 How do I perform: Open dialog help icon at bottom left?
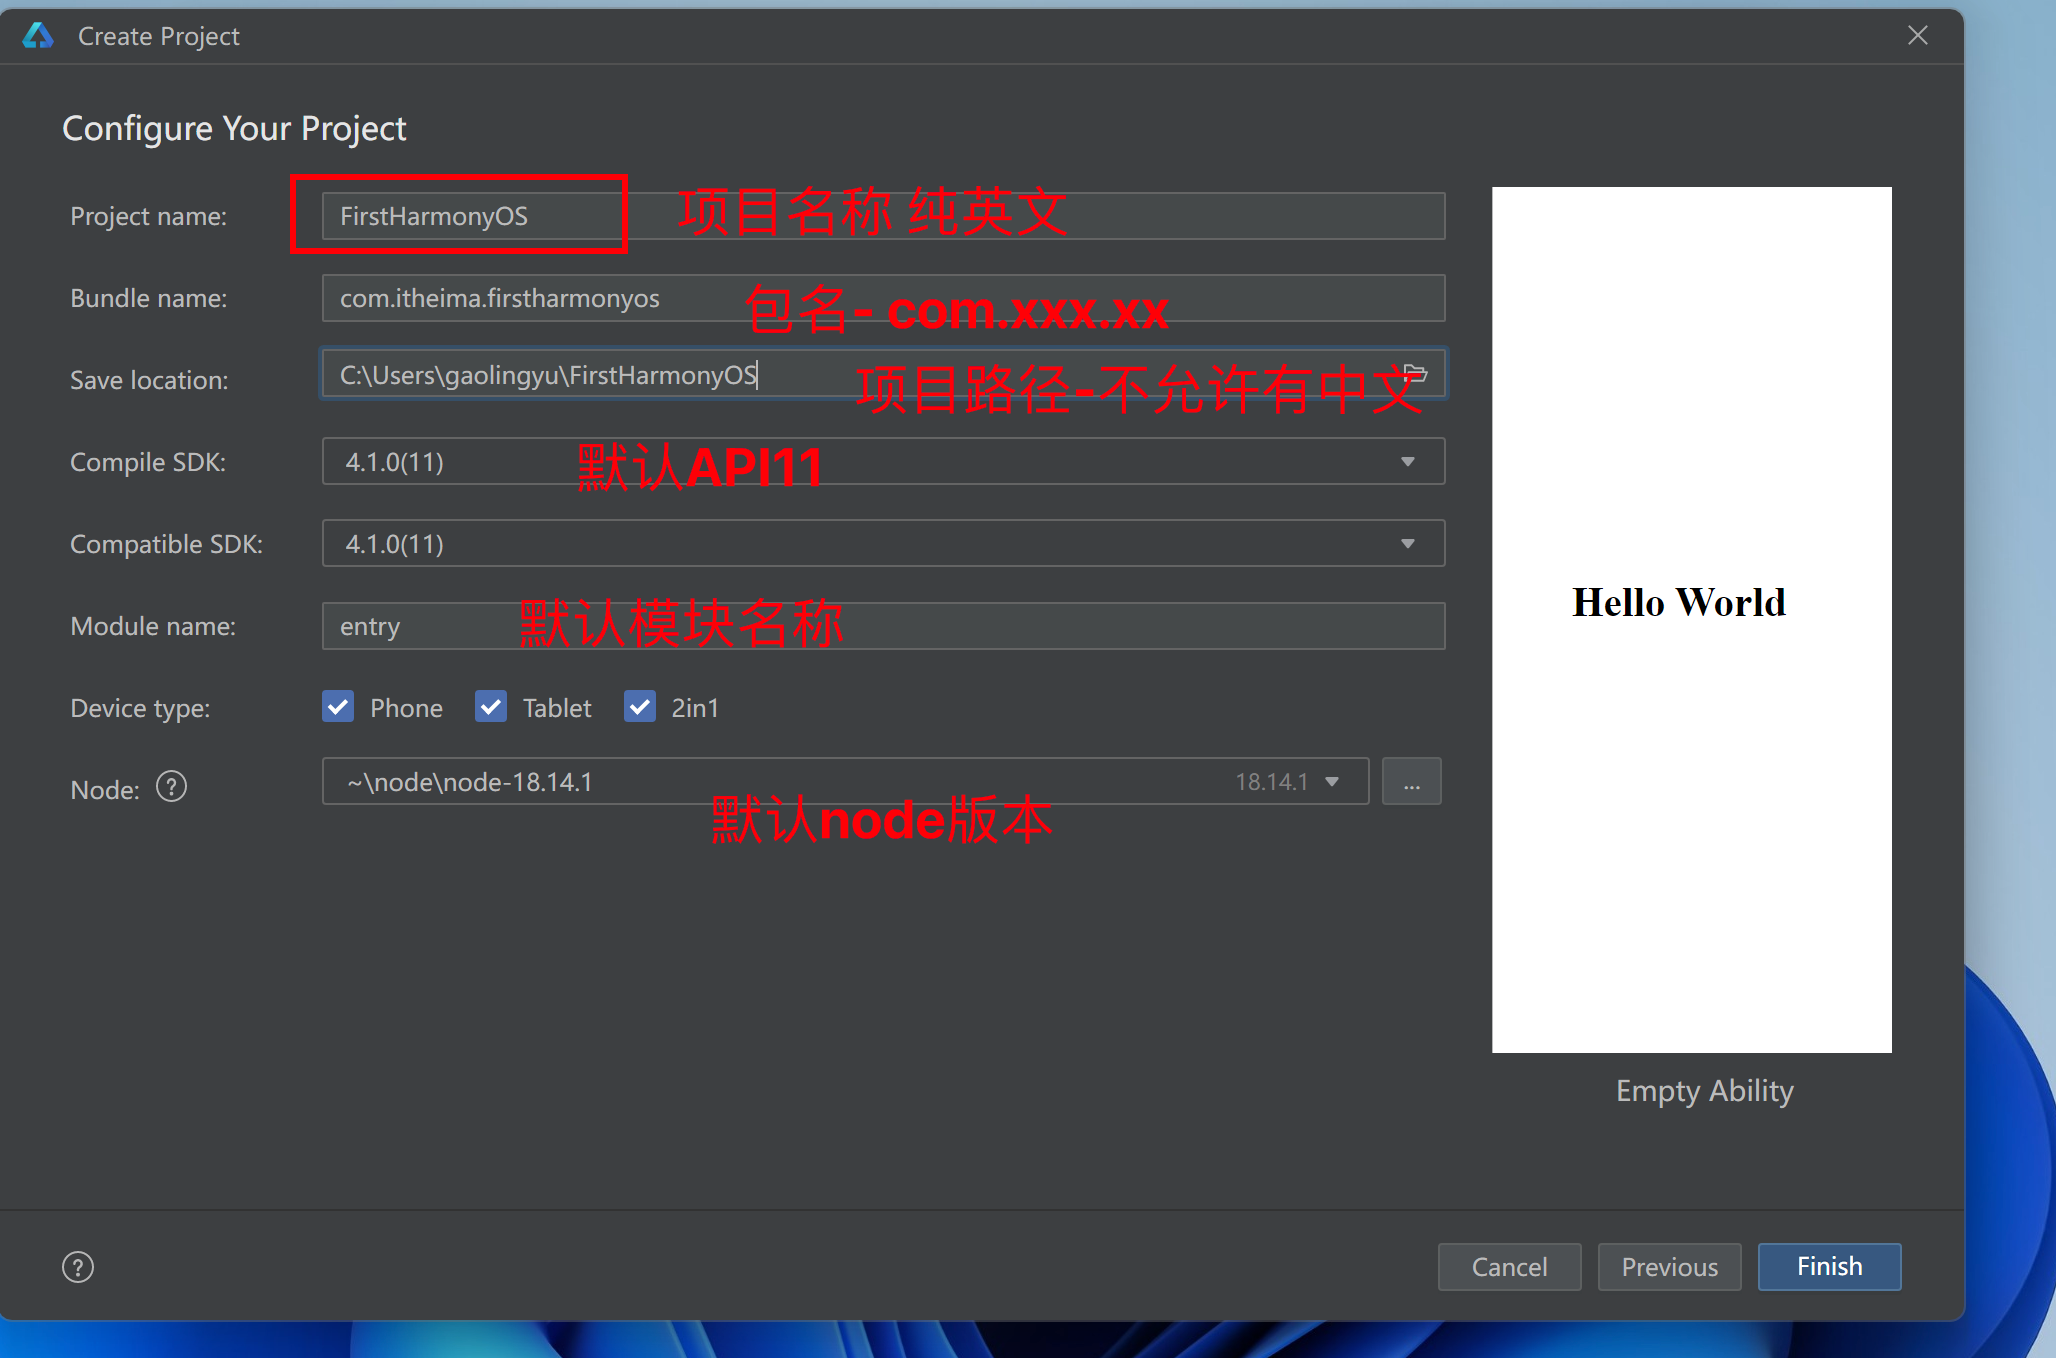click(x=78, y=1267)
